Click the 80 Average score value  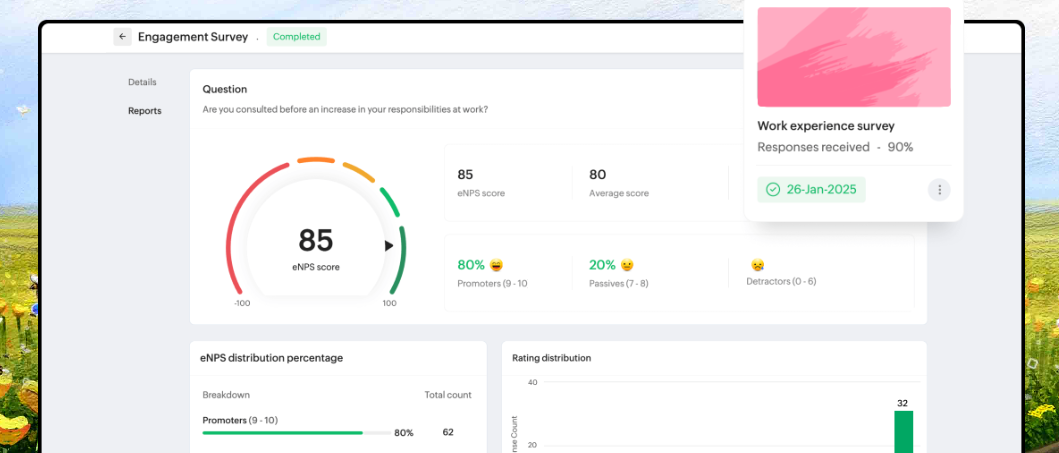click(597, 175)
